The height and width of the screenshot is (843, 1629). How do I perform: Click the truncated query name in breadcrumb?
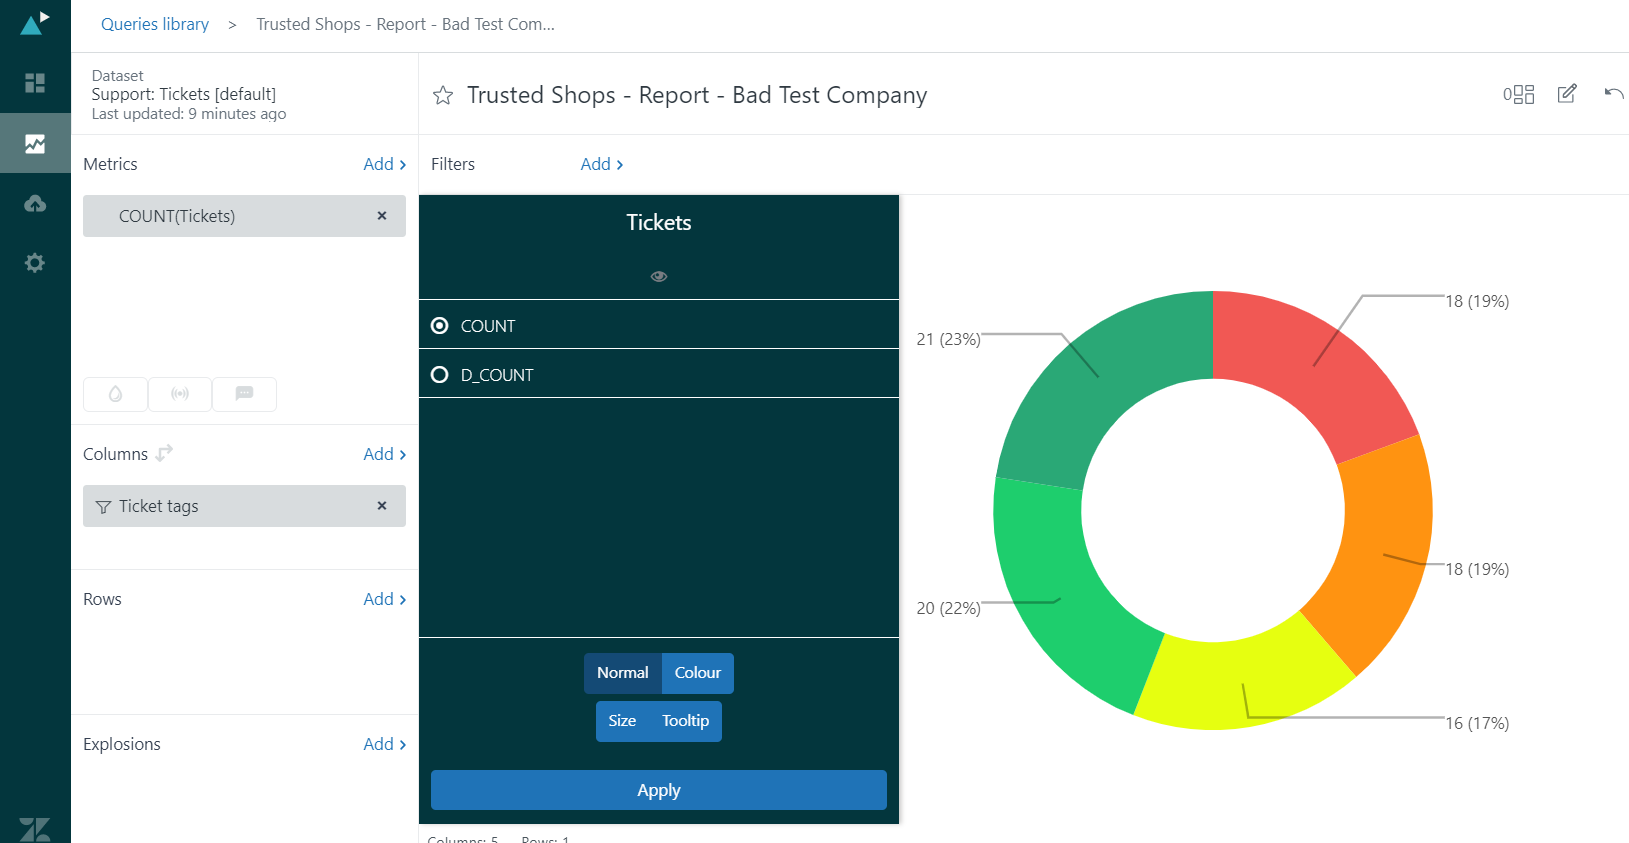[405, 24]
